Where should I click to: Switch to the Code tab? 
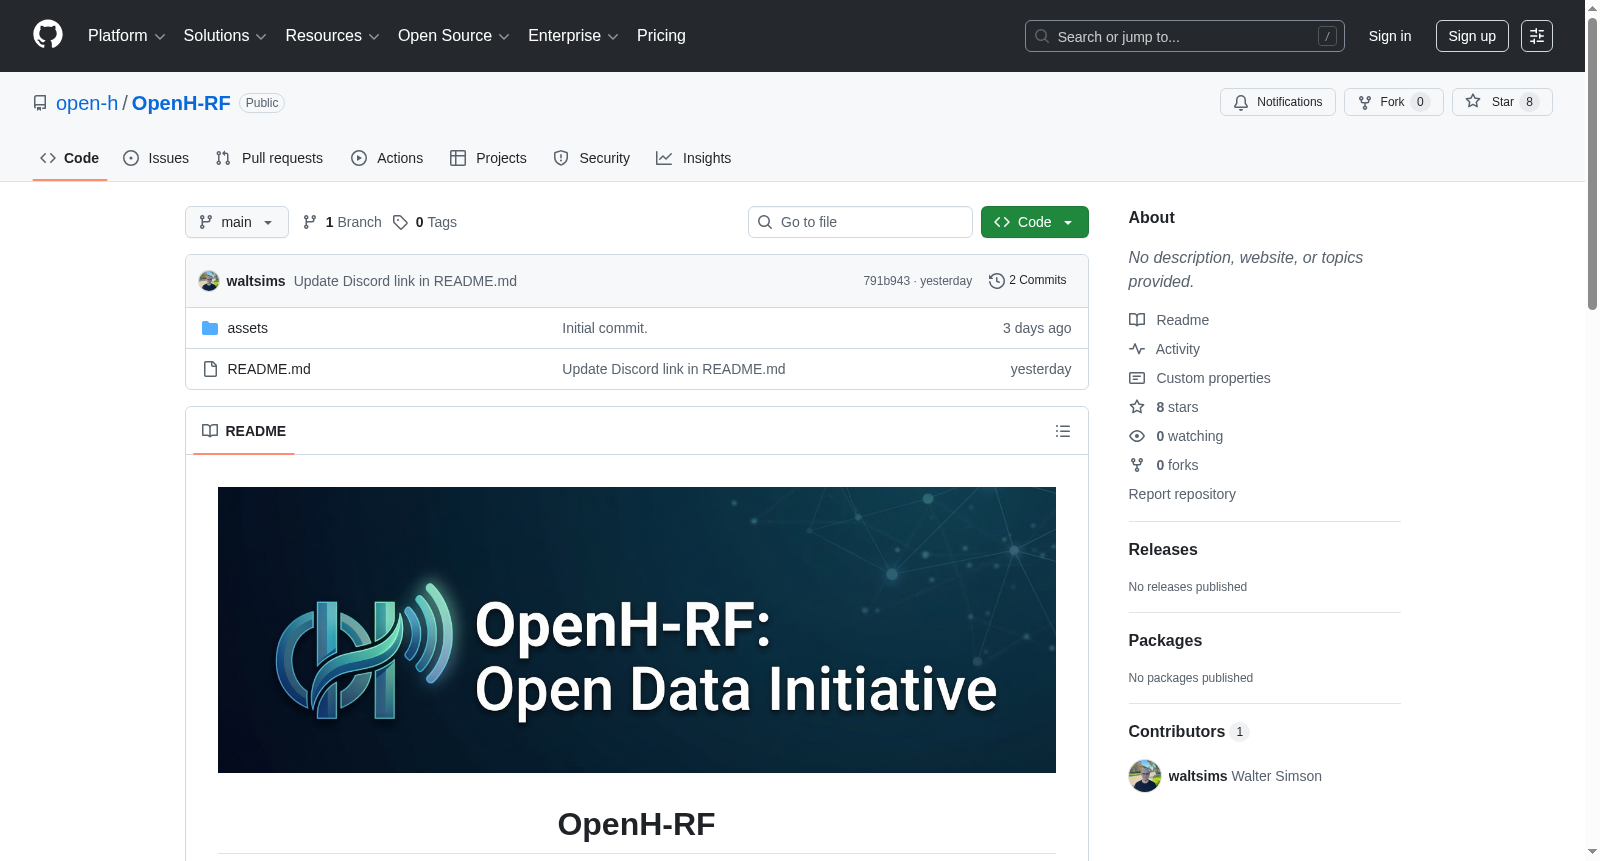click(x=70, y=158)
